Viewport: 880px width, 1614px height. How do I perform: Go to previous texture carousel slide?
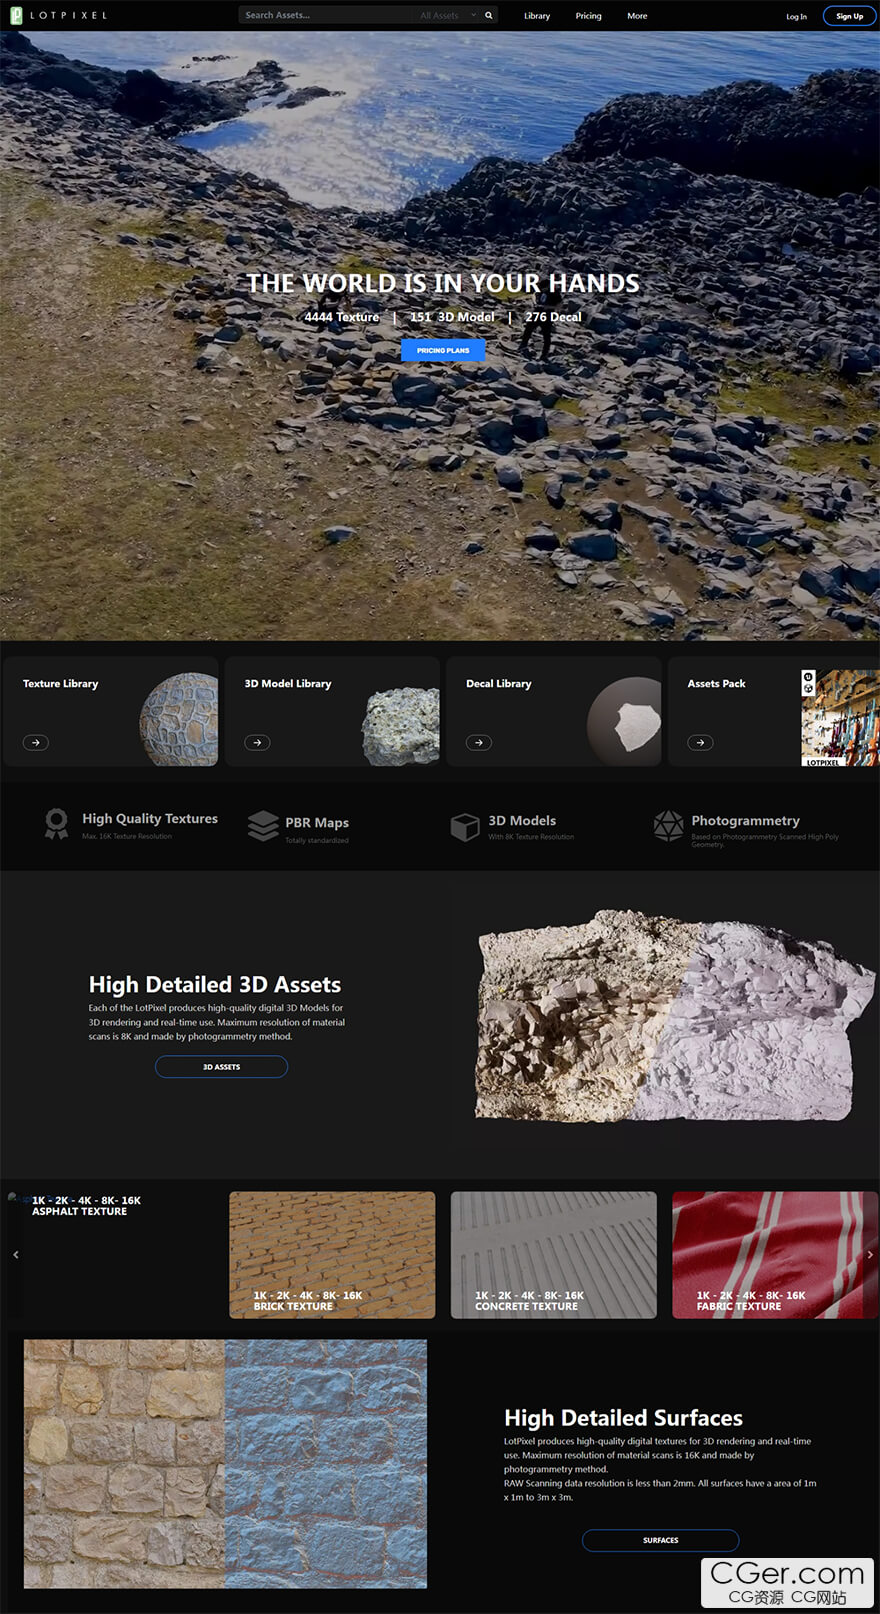click(15, 1254)
